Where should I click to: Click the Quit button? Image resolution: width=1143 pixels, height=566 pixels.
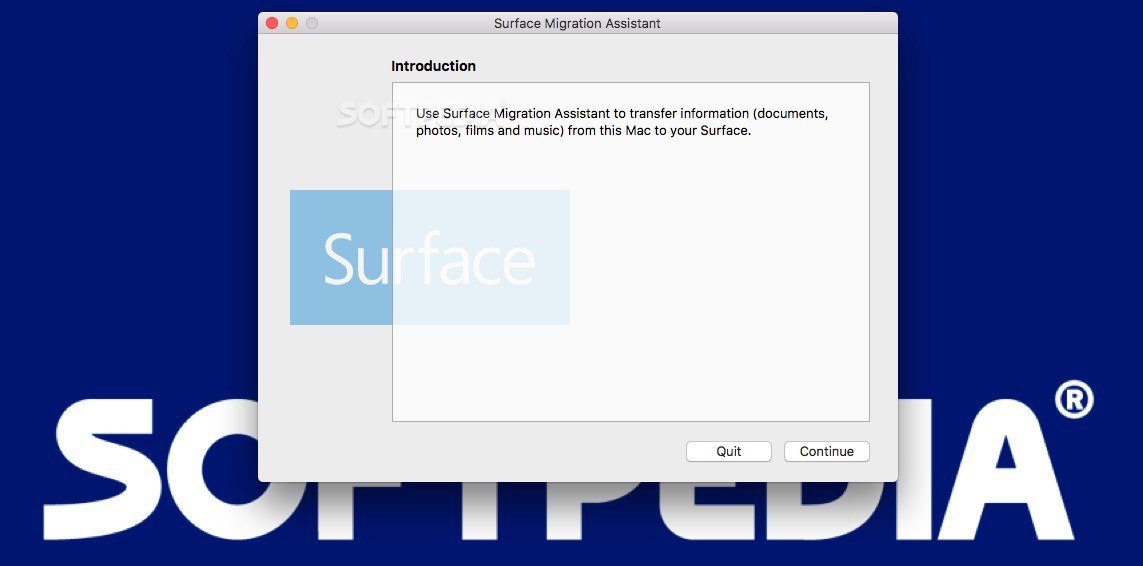[728, 451]
